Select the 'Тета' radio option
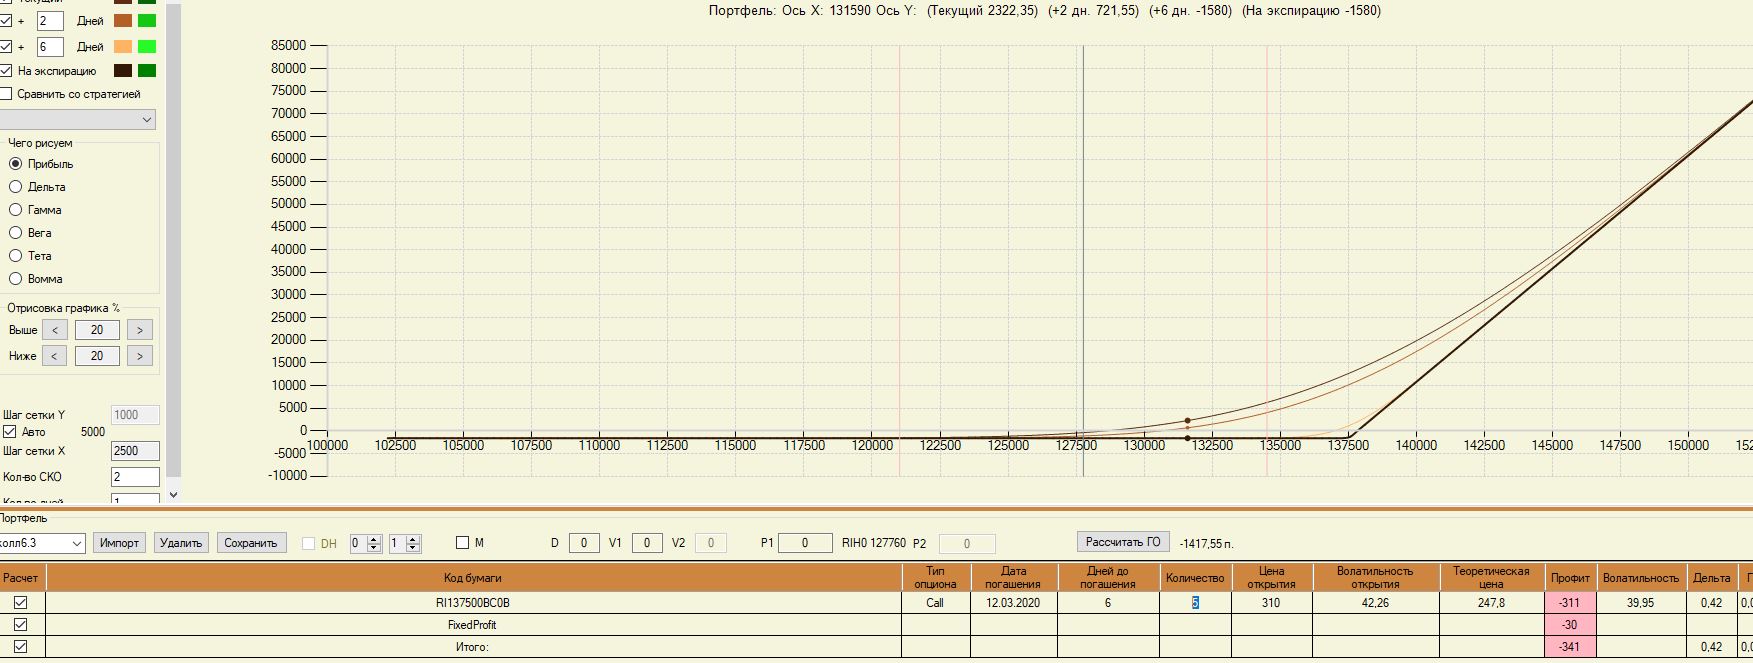The height and width of the screenshot is (663, 1753). coord(15,256)
